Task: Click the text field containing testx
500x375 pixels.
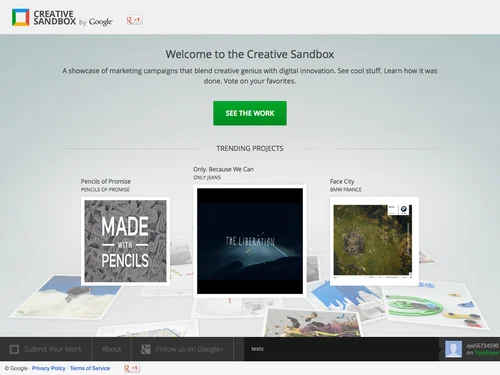Action: (x=341, y=349)
